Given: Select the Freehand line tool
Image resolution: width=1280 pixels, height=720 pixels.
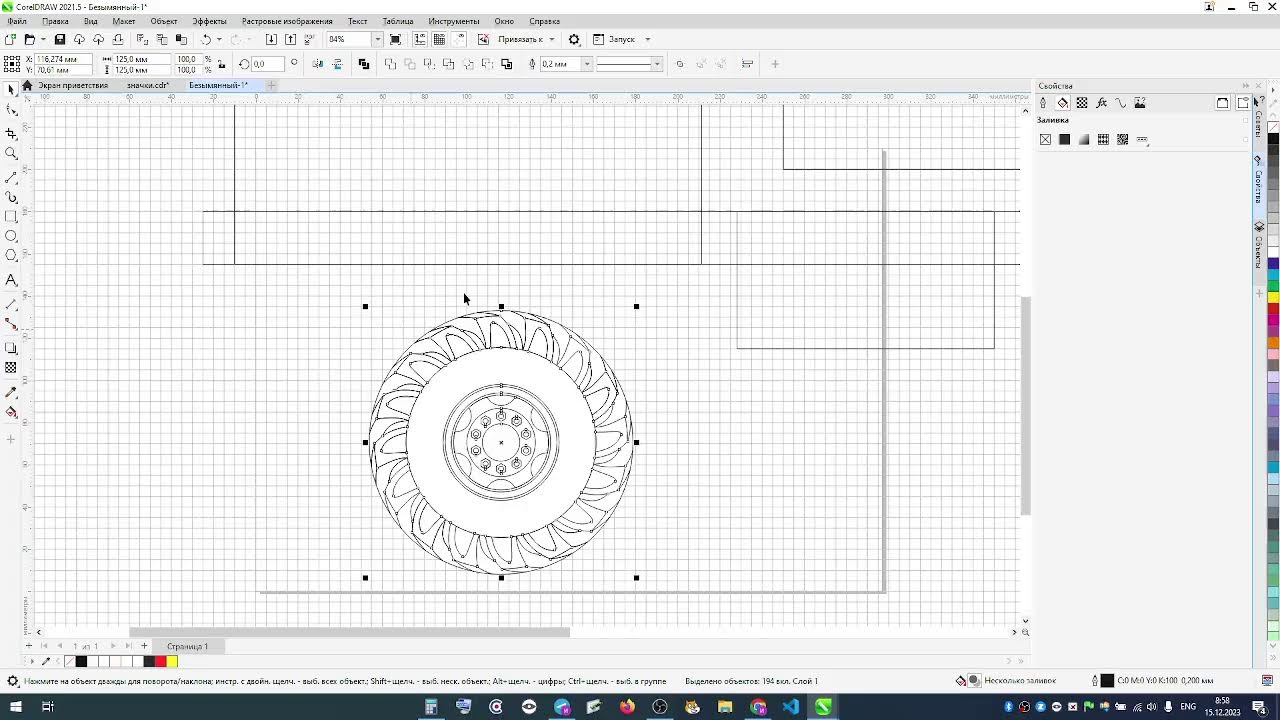Looking at the screenshot, I should coord(11,177).
